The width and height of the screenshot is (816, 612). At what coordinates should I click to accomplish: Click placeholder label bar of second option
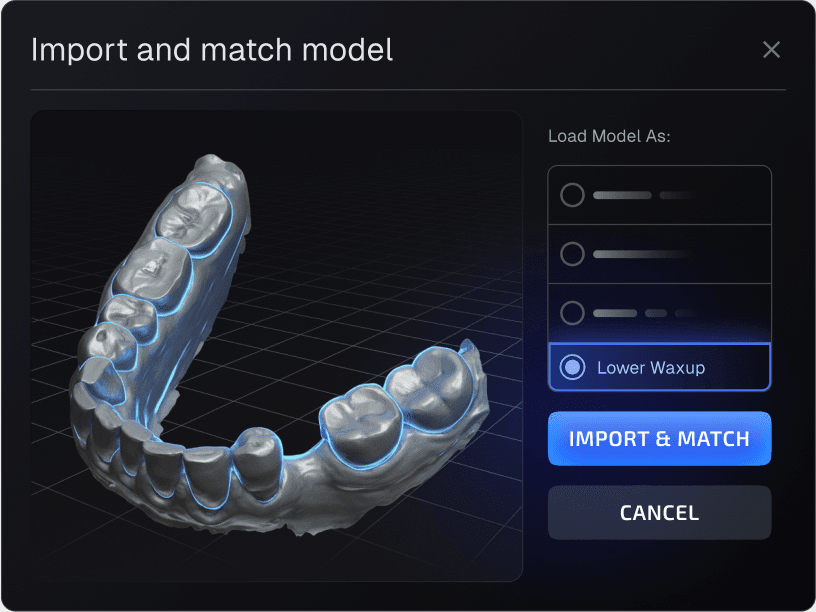tap(643, 254)
